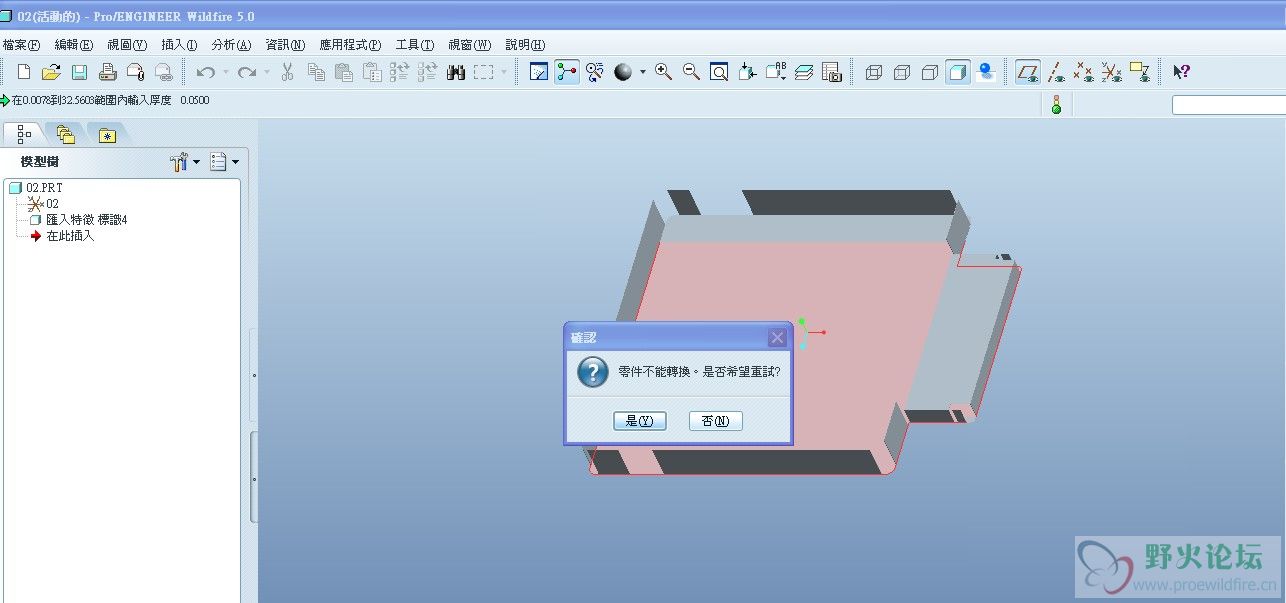Create a new file with the blank page icon
The height and width of the screenshot is (603, 1286).
click(24, 72)
